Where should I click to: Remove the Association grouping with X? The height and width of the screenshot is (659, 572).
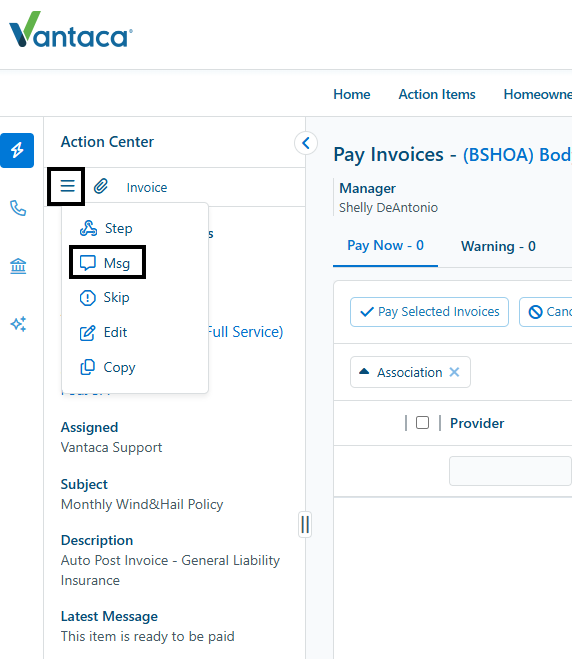[454, 372]
